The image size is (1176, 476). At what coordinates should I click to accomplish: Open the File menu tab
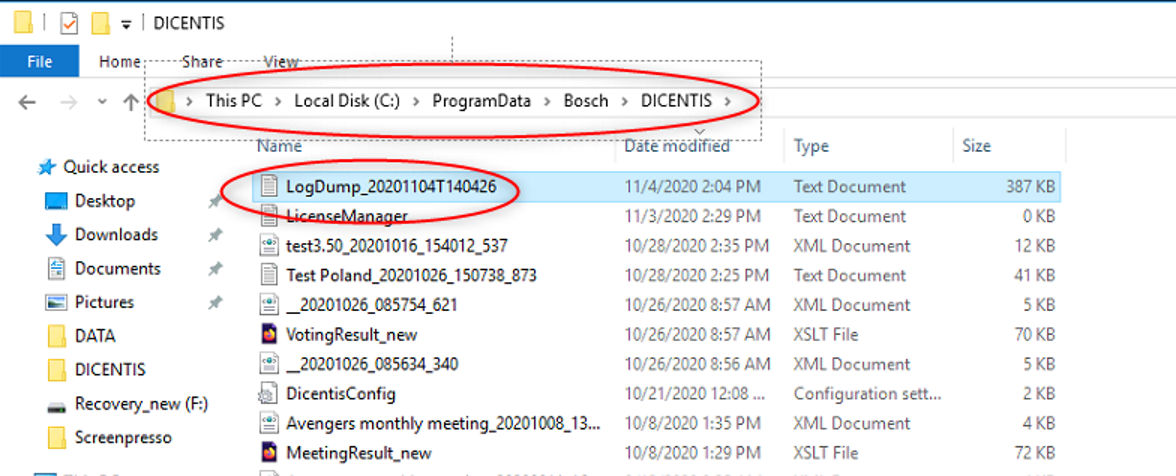tap(39, 61)
